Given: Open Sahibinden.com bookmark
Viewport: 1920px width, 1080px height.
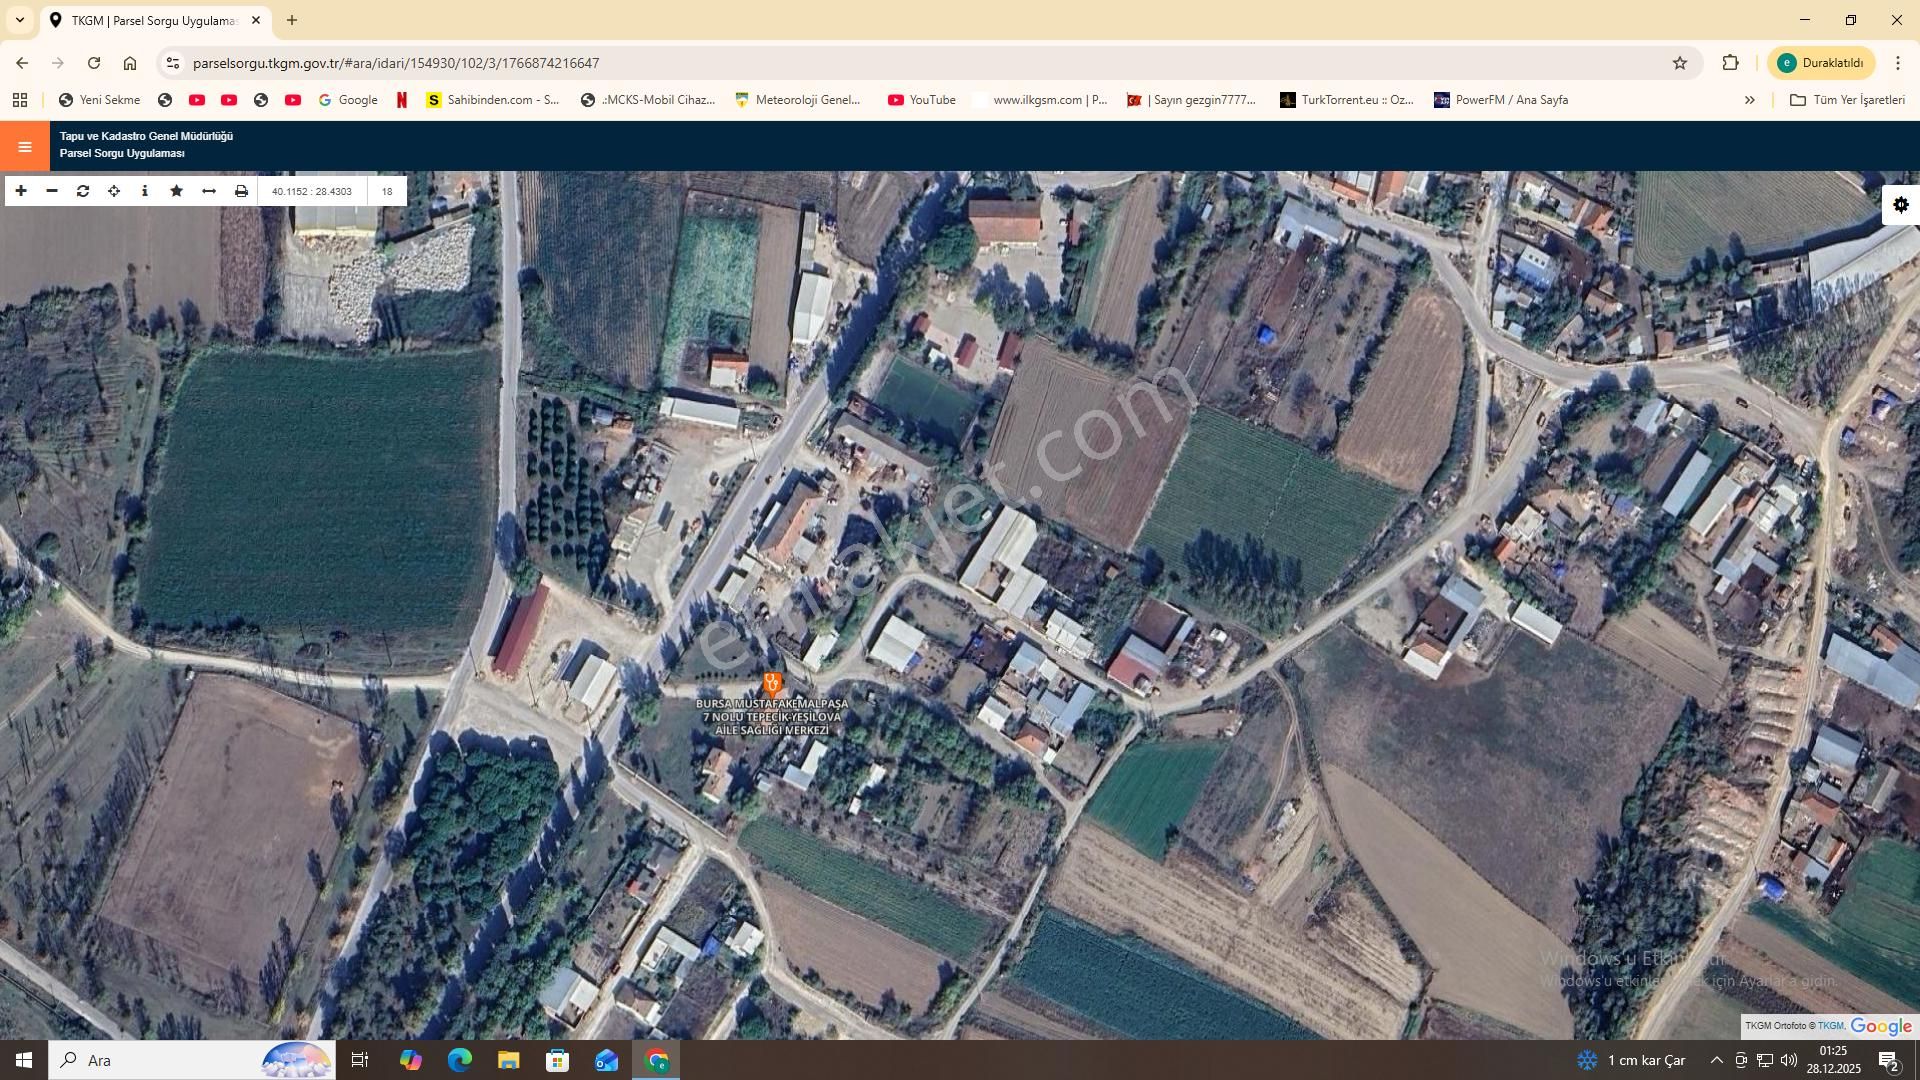Looking at the screenshot, I should (x=492, y=100).
